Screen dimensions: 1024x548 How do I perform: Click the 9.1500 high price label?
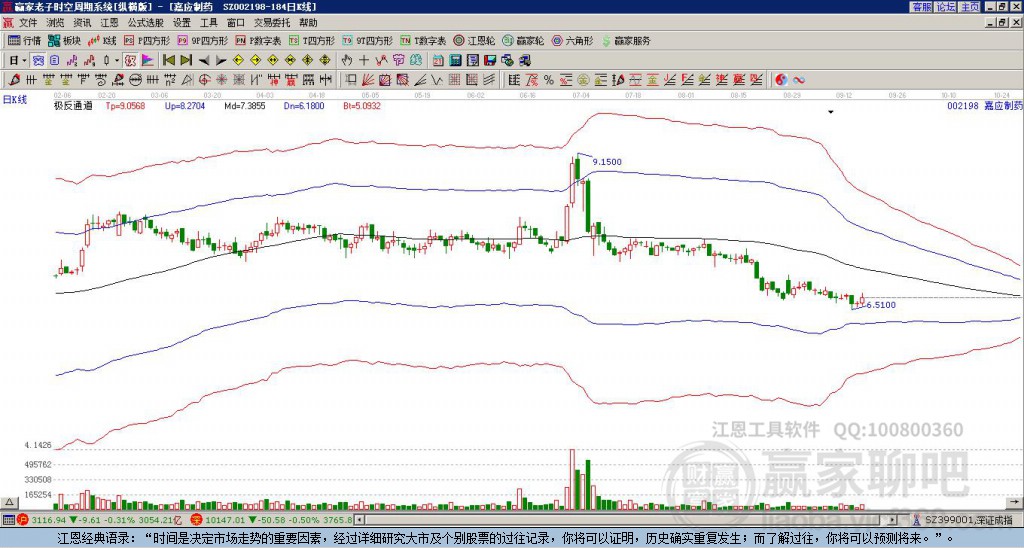point(607,162)
